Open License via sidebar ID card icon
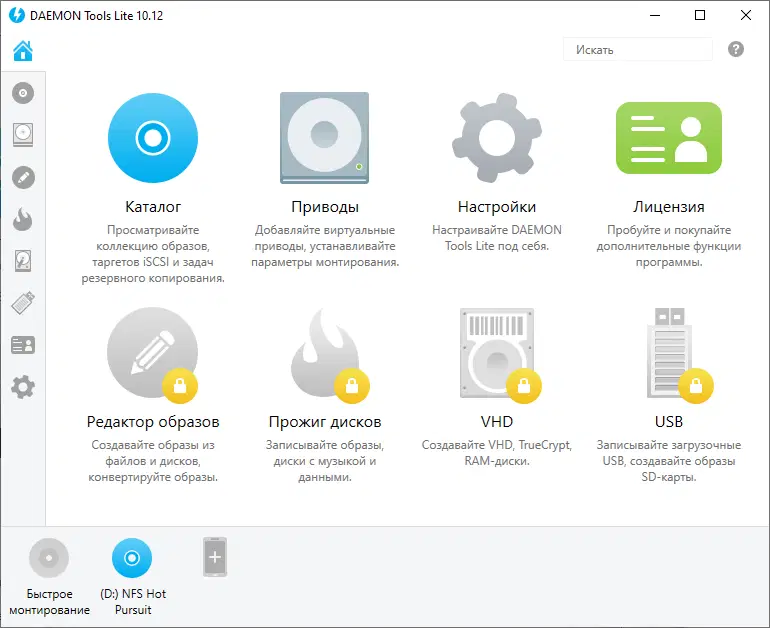 point(23,345)
